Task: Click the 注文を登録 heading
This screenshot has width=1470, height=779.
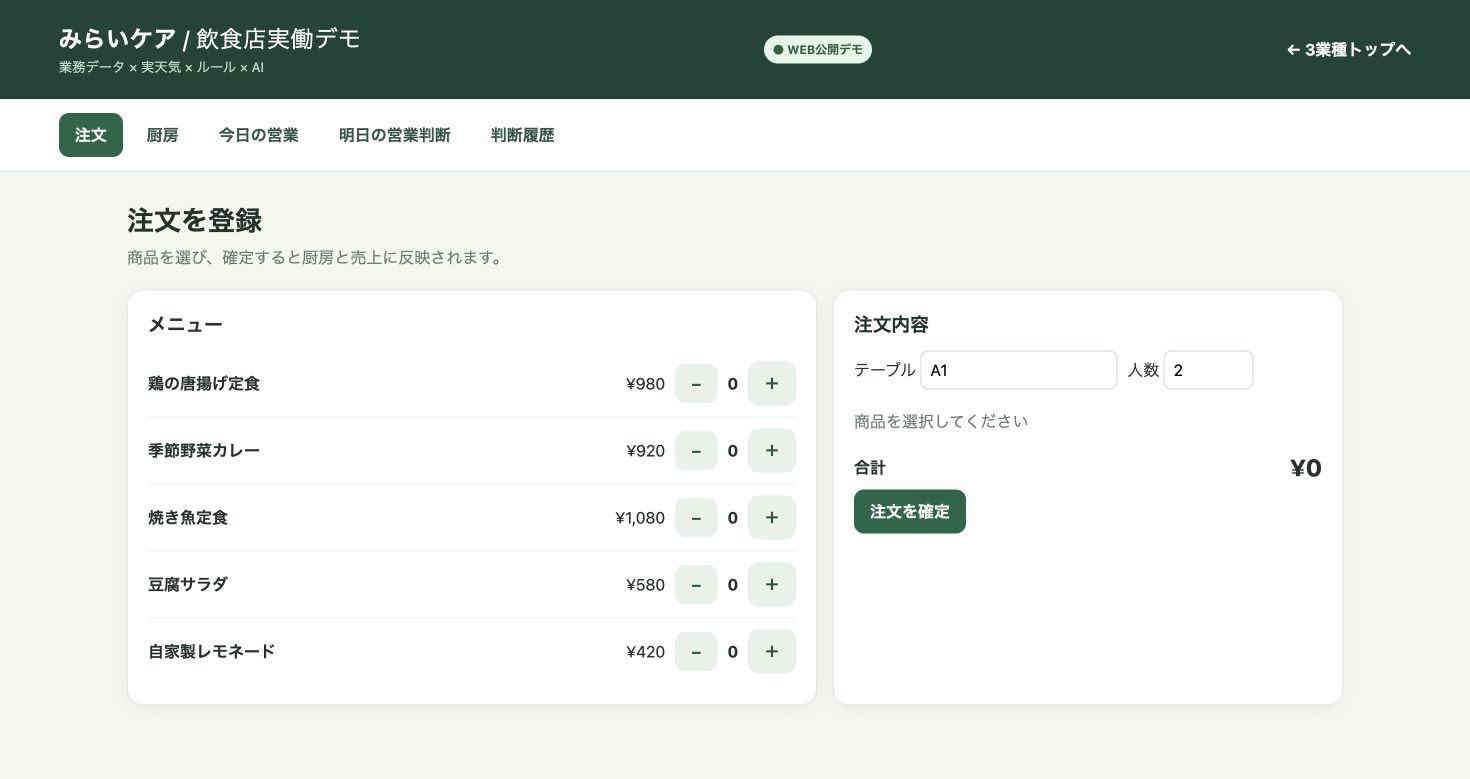Action: pyautogui.click(x=195, y=220)
